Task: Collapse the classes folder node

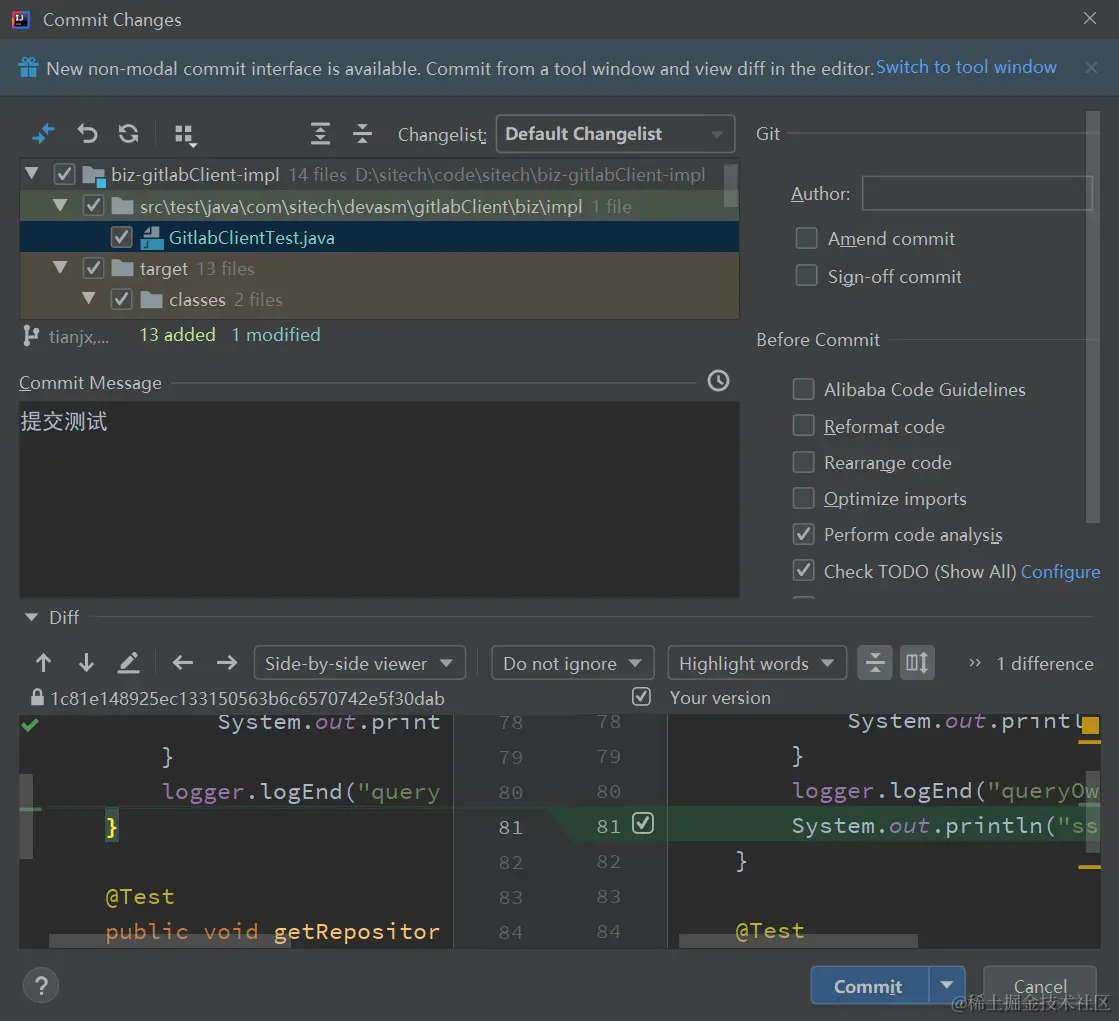Action: [x=89, y=298]
